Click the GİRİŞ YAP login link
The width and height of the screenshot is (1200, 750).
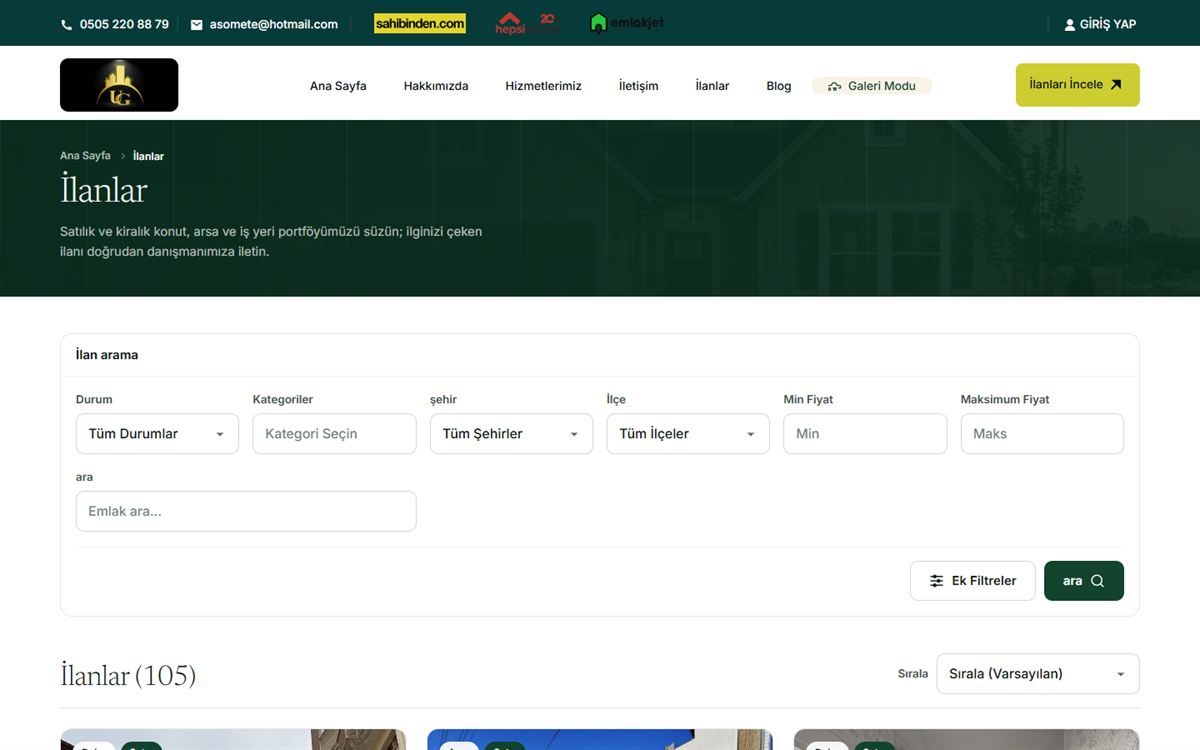tap(1100, 25)
